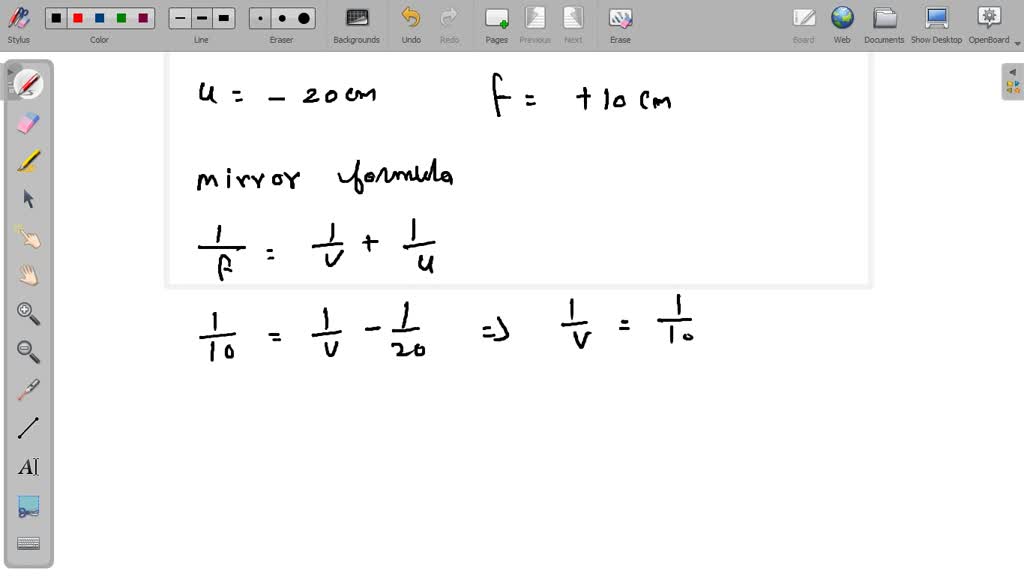The width and height of the screenshot is (1024, 576).
Task: Open the Capture screen area tool
Action: (28, 506)
